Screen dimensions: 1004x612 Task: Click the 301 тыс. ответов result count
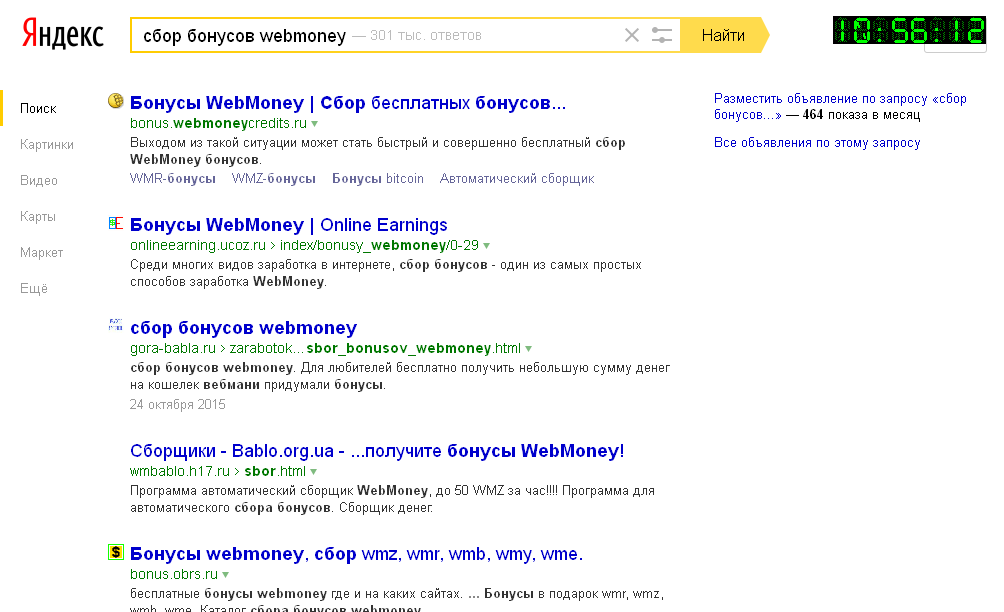pos(425,35)
